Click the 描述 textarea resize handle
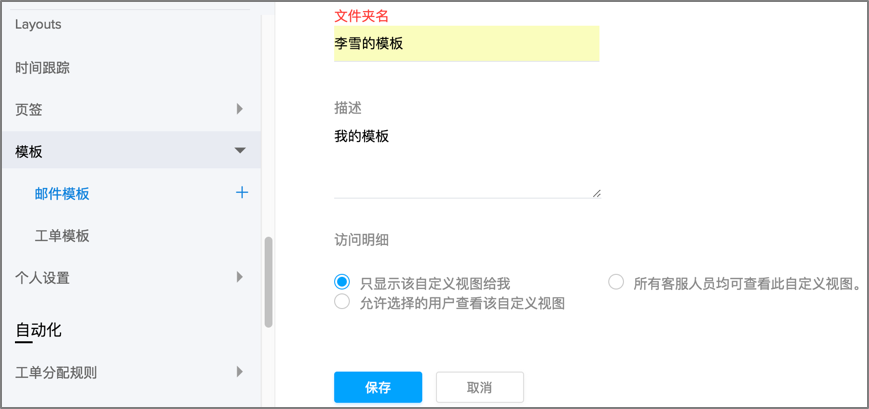The height and width of the screenshot is (409, 869). [x=596, y=193]
